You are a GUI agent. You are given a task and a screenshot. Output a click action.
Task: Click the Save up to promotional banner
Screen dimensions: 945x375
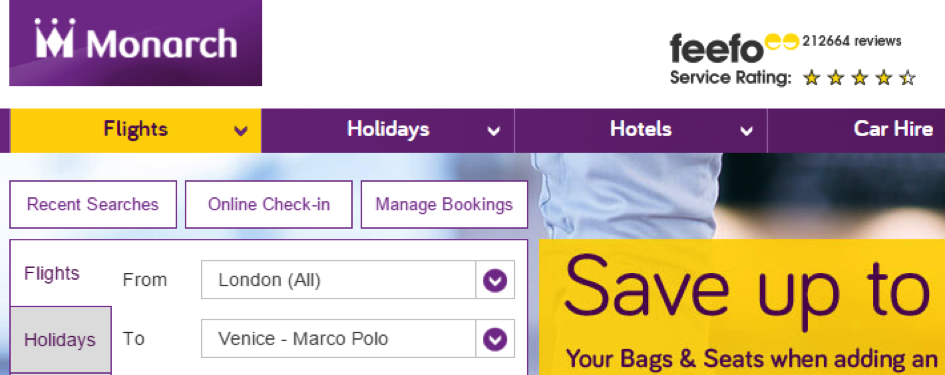(x=742, y=307)
